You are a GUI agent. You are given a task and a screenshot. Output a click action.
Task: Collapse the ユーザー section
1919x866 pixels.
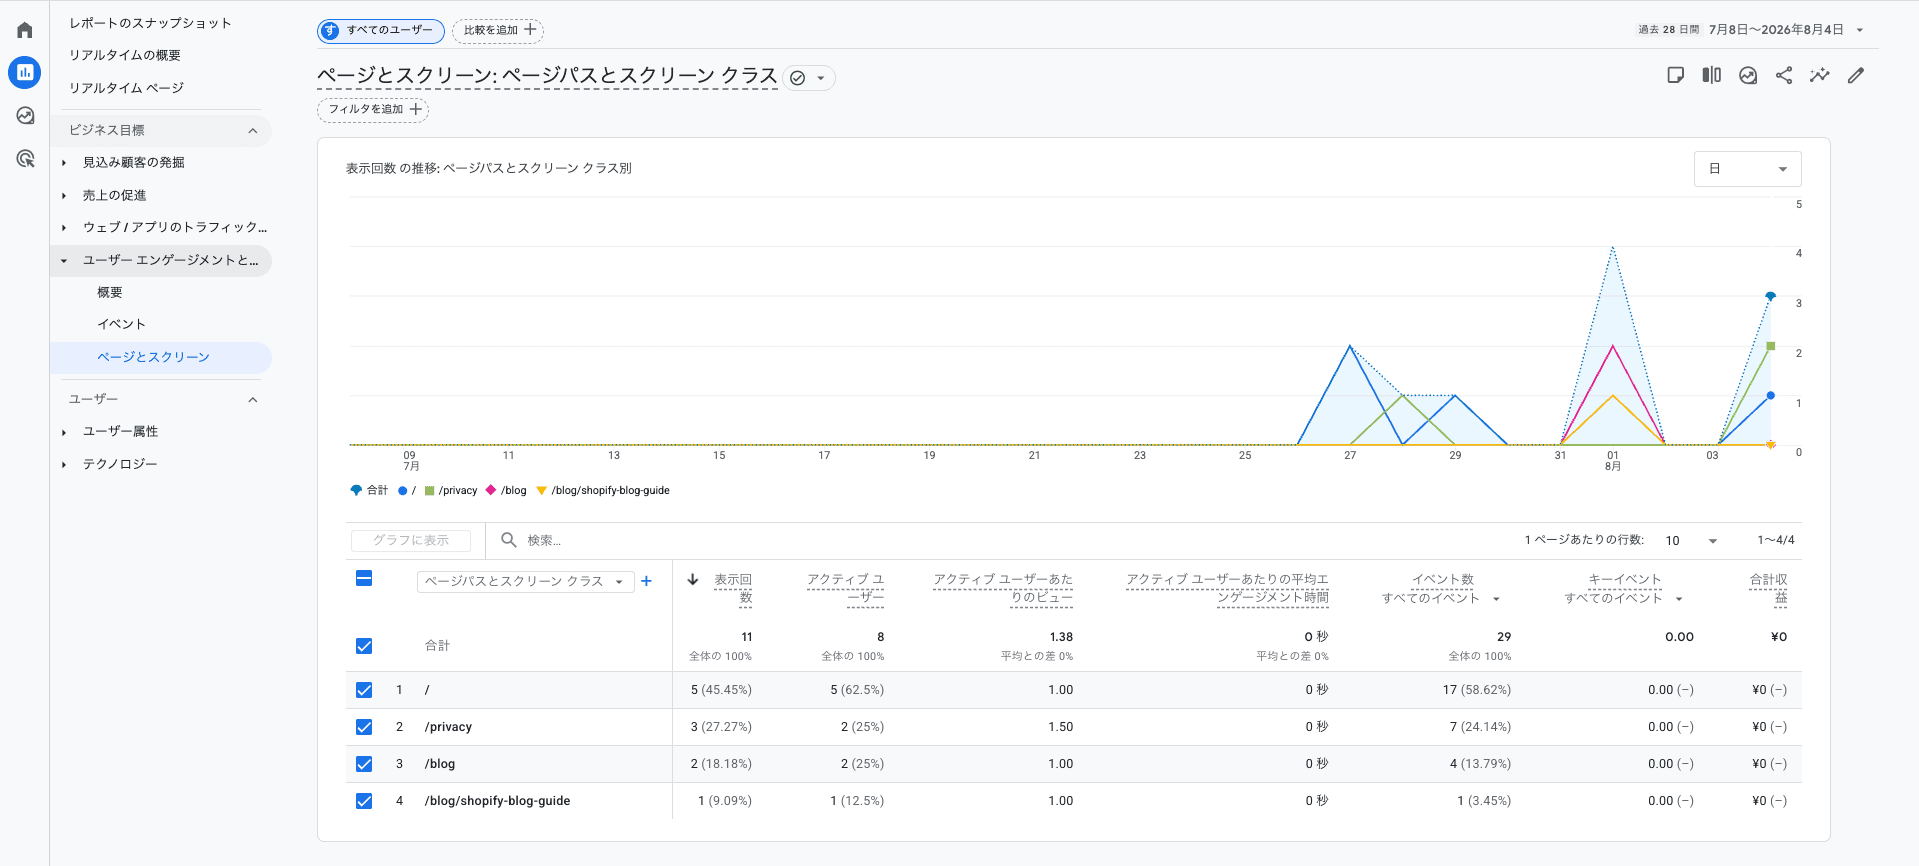click(253, 400)
